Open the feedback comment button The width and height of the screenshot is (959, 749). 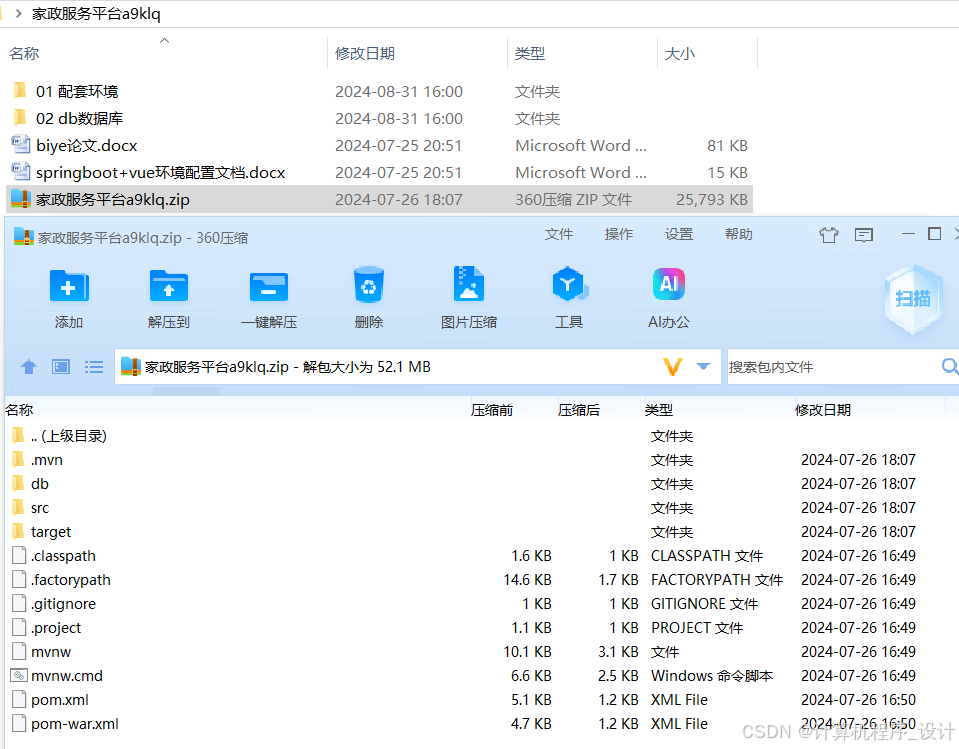coord(865,234)
